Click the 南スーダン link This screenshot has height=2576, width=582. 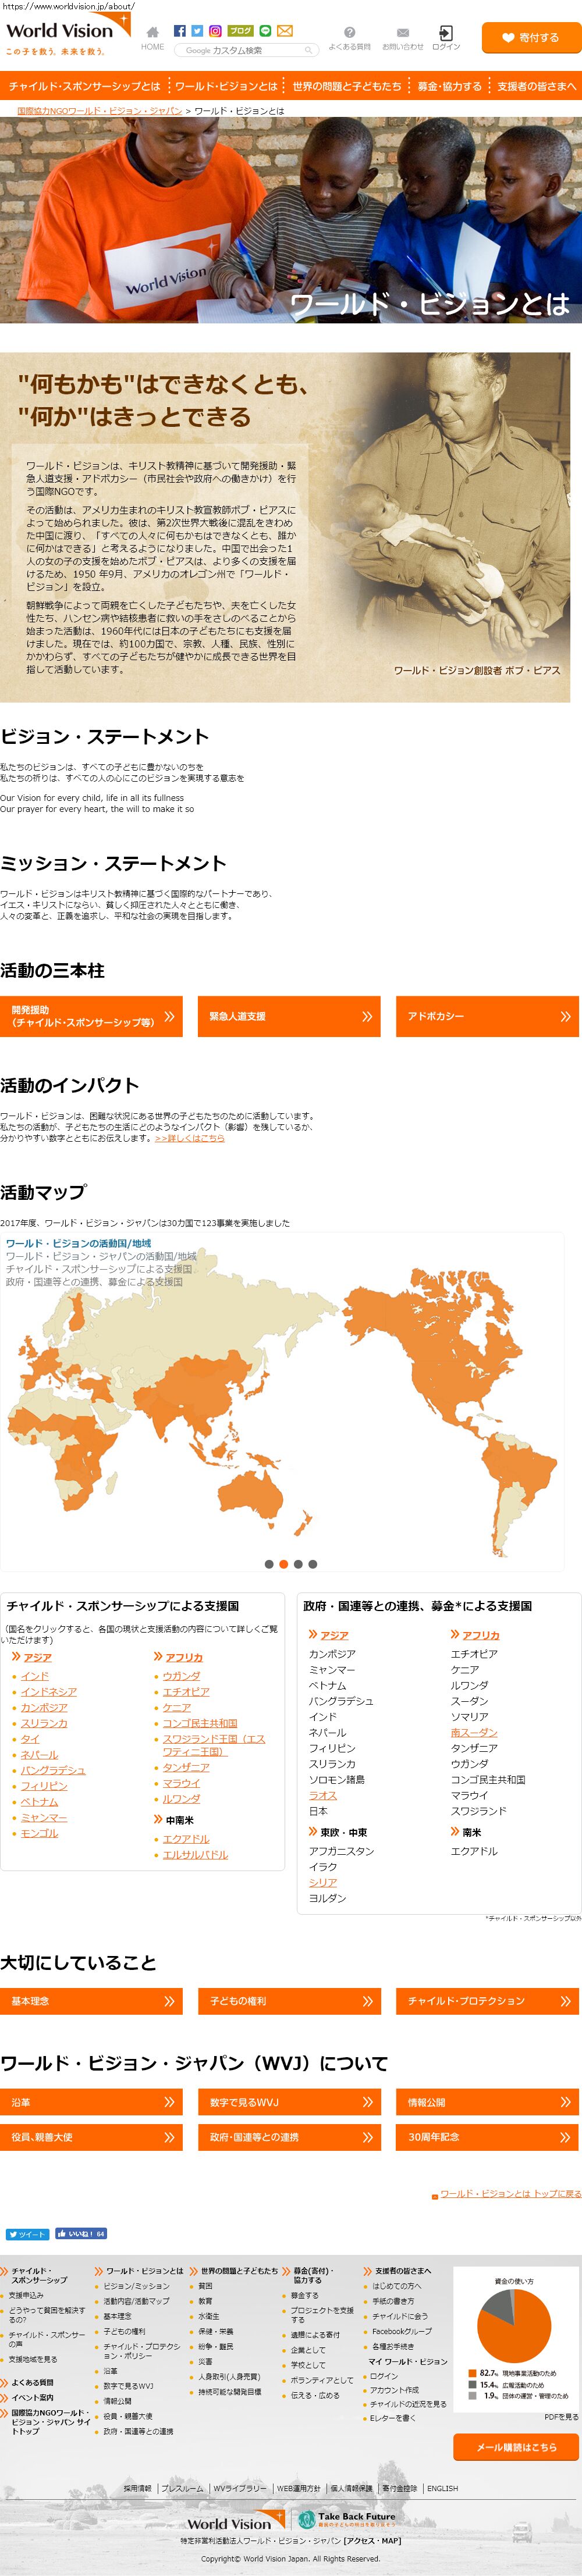[474, 1732]
